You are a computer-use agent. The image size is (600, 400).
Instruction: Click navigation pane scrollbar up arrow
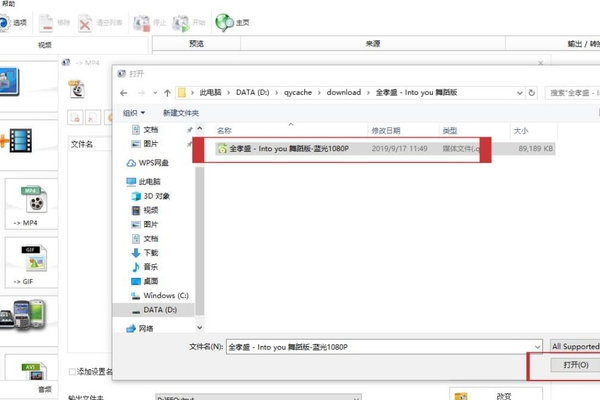tap(199, 129)
